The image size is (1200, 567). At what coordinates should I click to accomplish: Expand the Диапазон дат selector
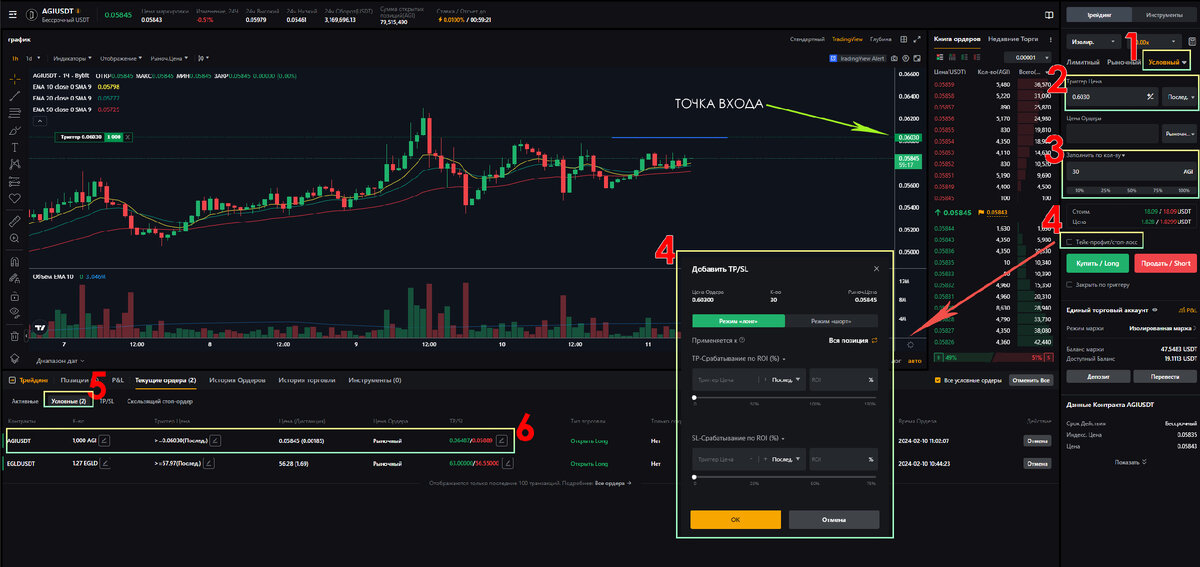point(59,360)
